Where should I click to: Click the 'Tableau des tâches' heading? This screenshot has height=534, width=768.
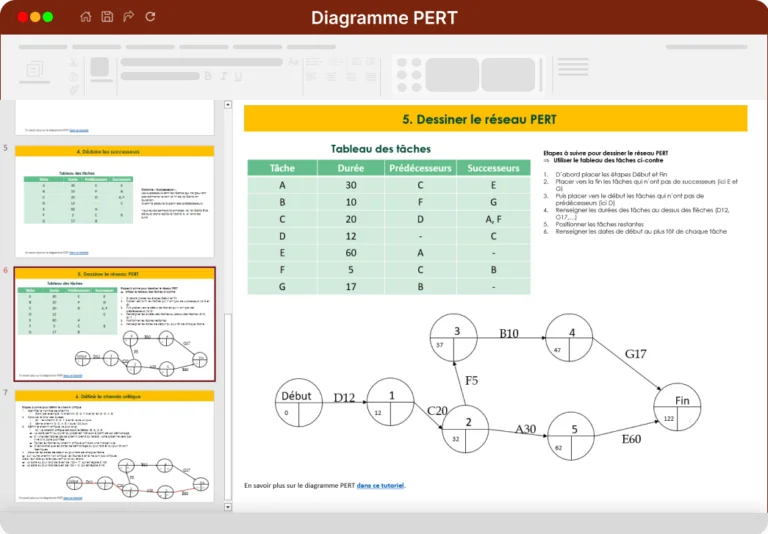coord(381,149)
